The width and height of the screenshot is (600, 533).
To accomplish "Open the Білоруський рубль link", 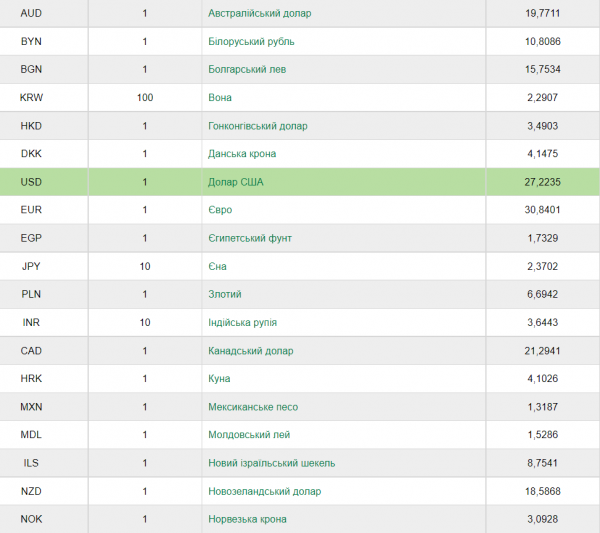I will coord(251,41).
